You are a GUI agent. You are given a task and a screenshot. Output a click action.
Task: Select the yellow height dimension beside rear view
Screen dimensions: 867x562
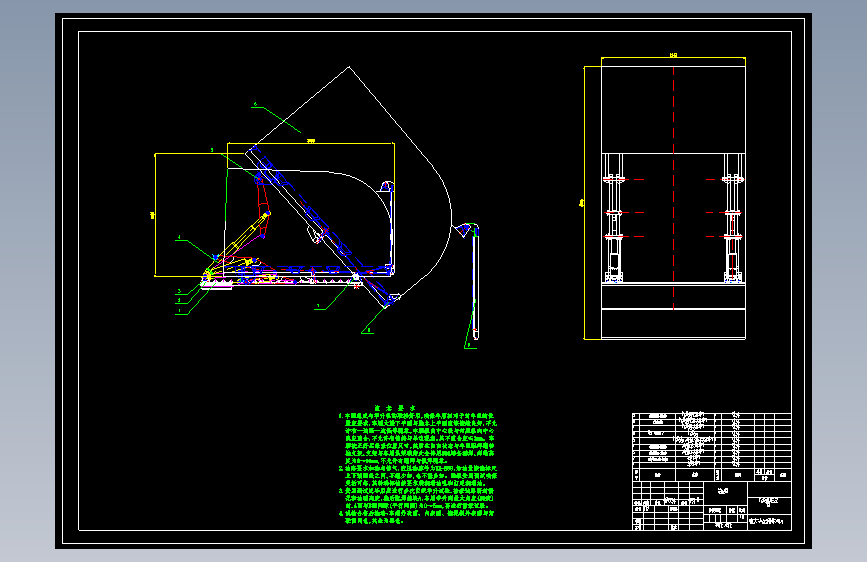coord(583,203)
